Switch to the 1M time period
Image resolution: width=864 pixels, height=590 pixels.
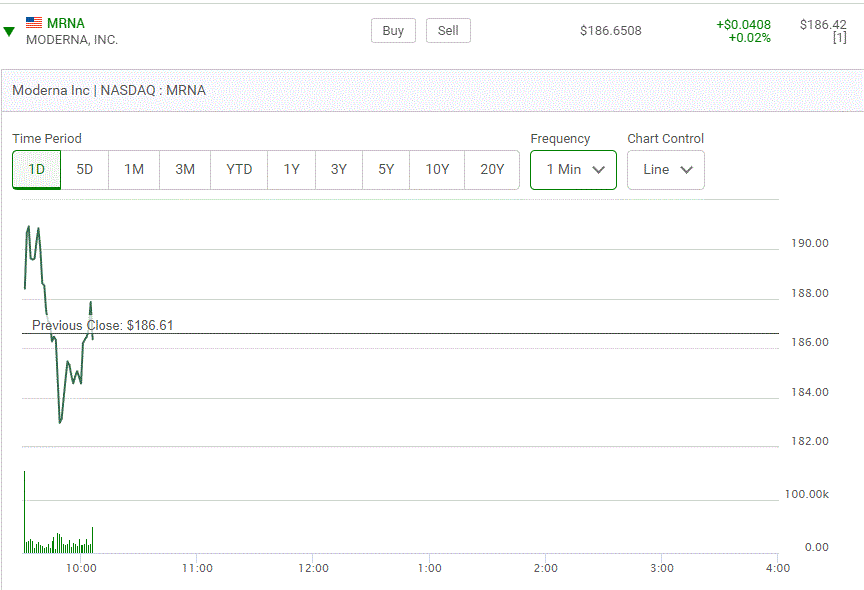click(x=134, y=169)
